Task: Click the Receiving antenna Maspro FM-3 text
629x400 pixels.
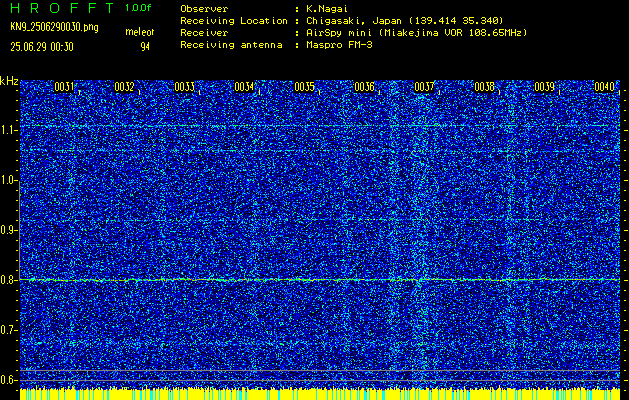Action: [x=339, y=45]
